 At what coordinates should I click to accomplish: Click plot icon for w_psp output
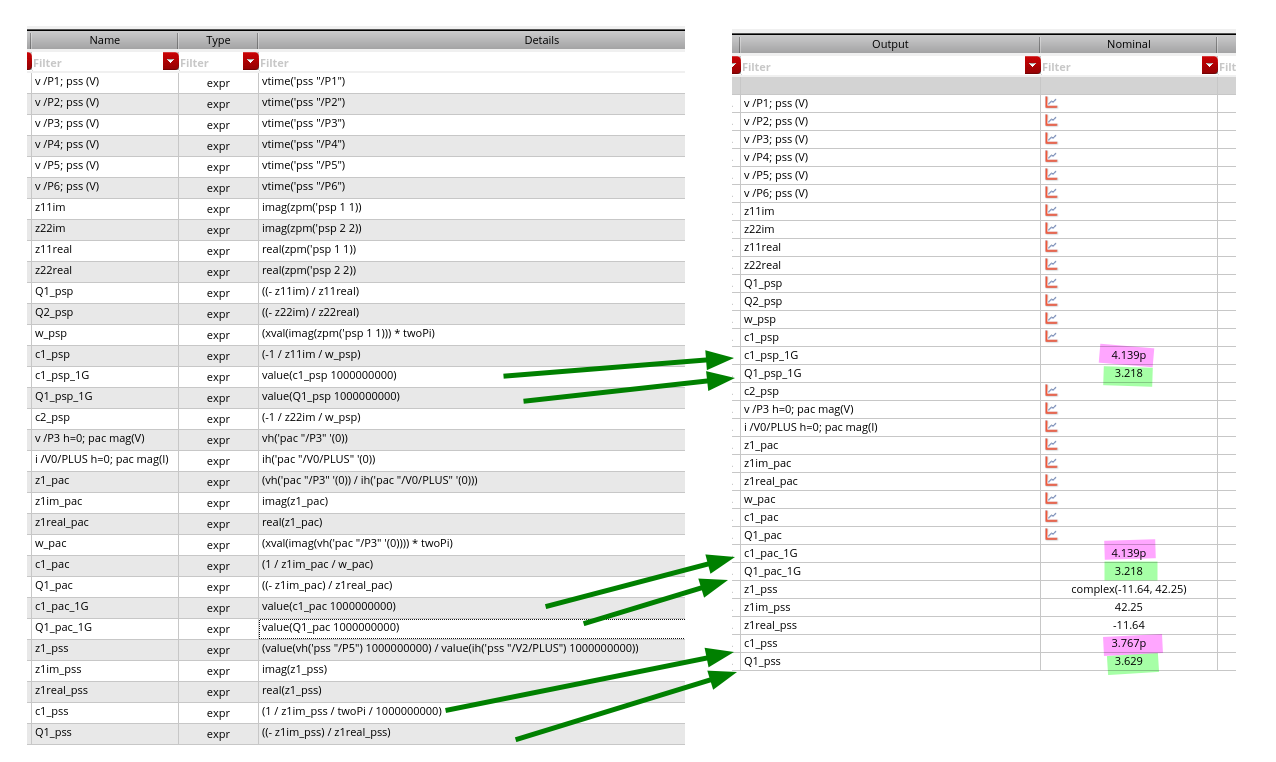1051,319
